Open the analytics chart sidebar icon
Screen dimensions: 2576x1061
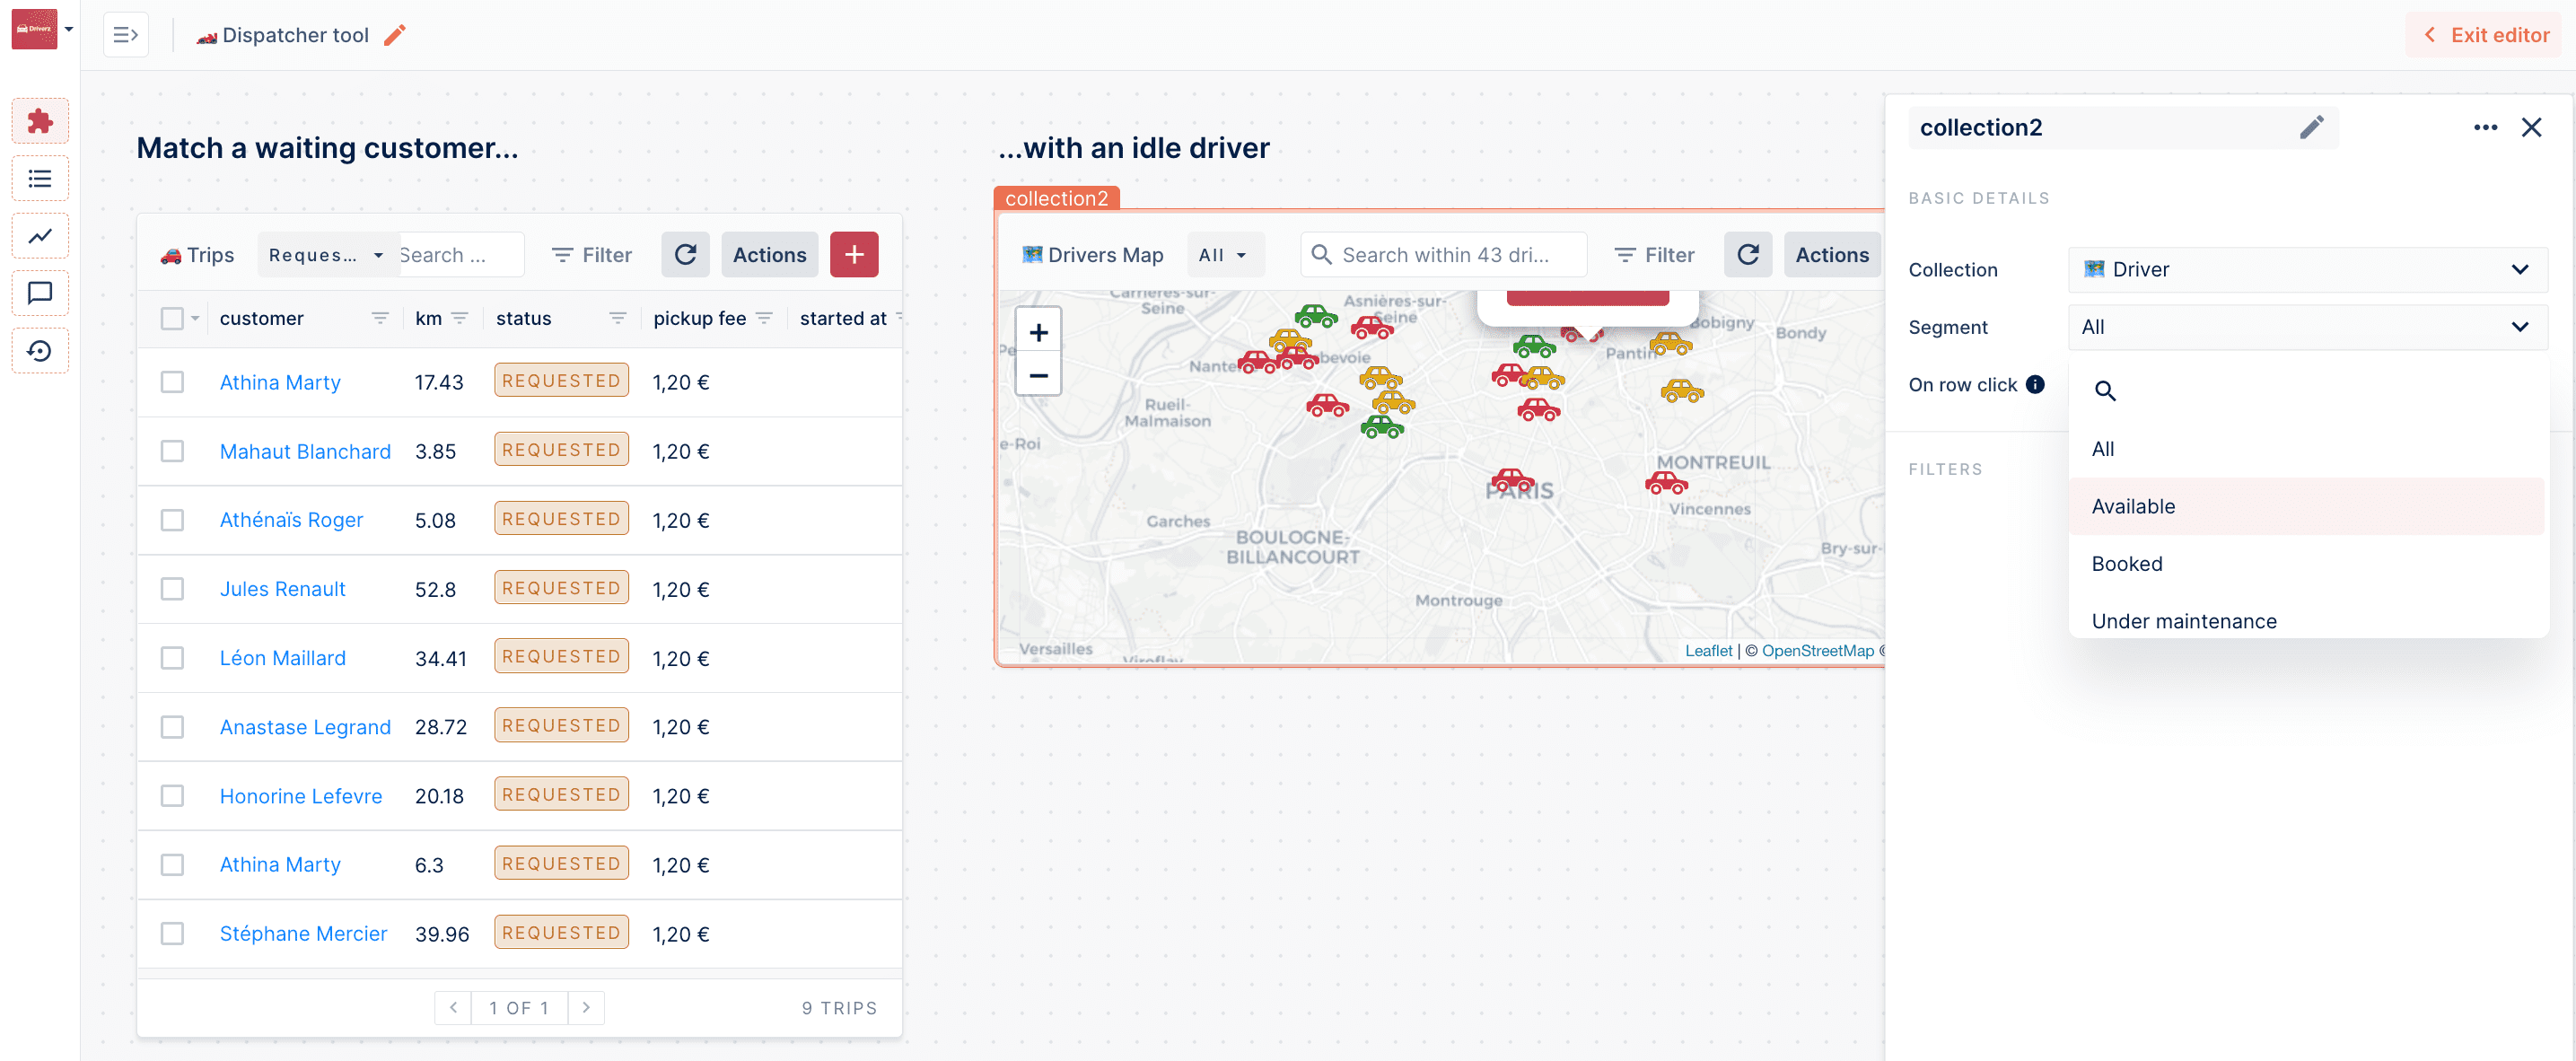point(40,236)
